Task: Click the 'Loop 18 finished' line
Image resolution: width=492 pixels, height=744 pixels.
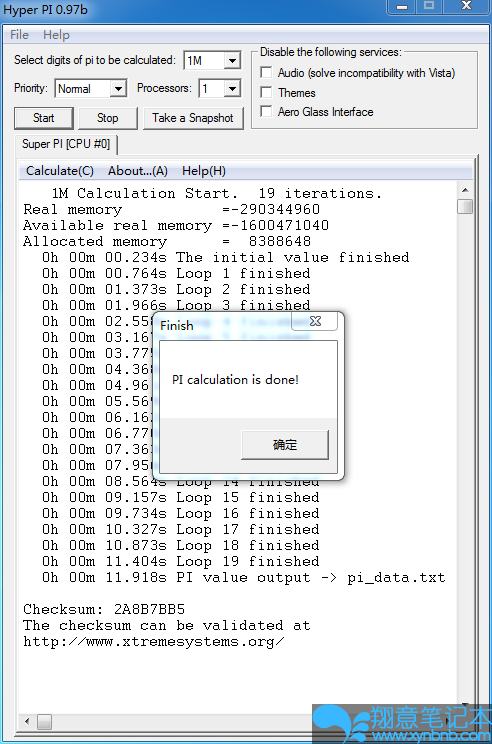Action: tap(181, 546)
